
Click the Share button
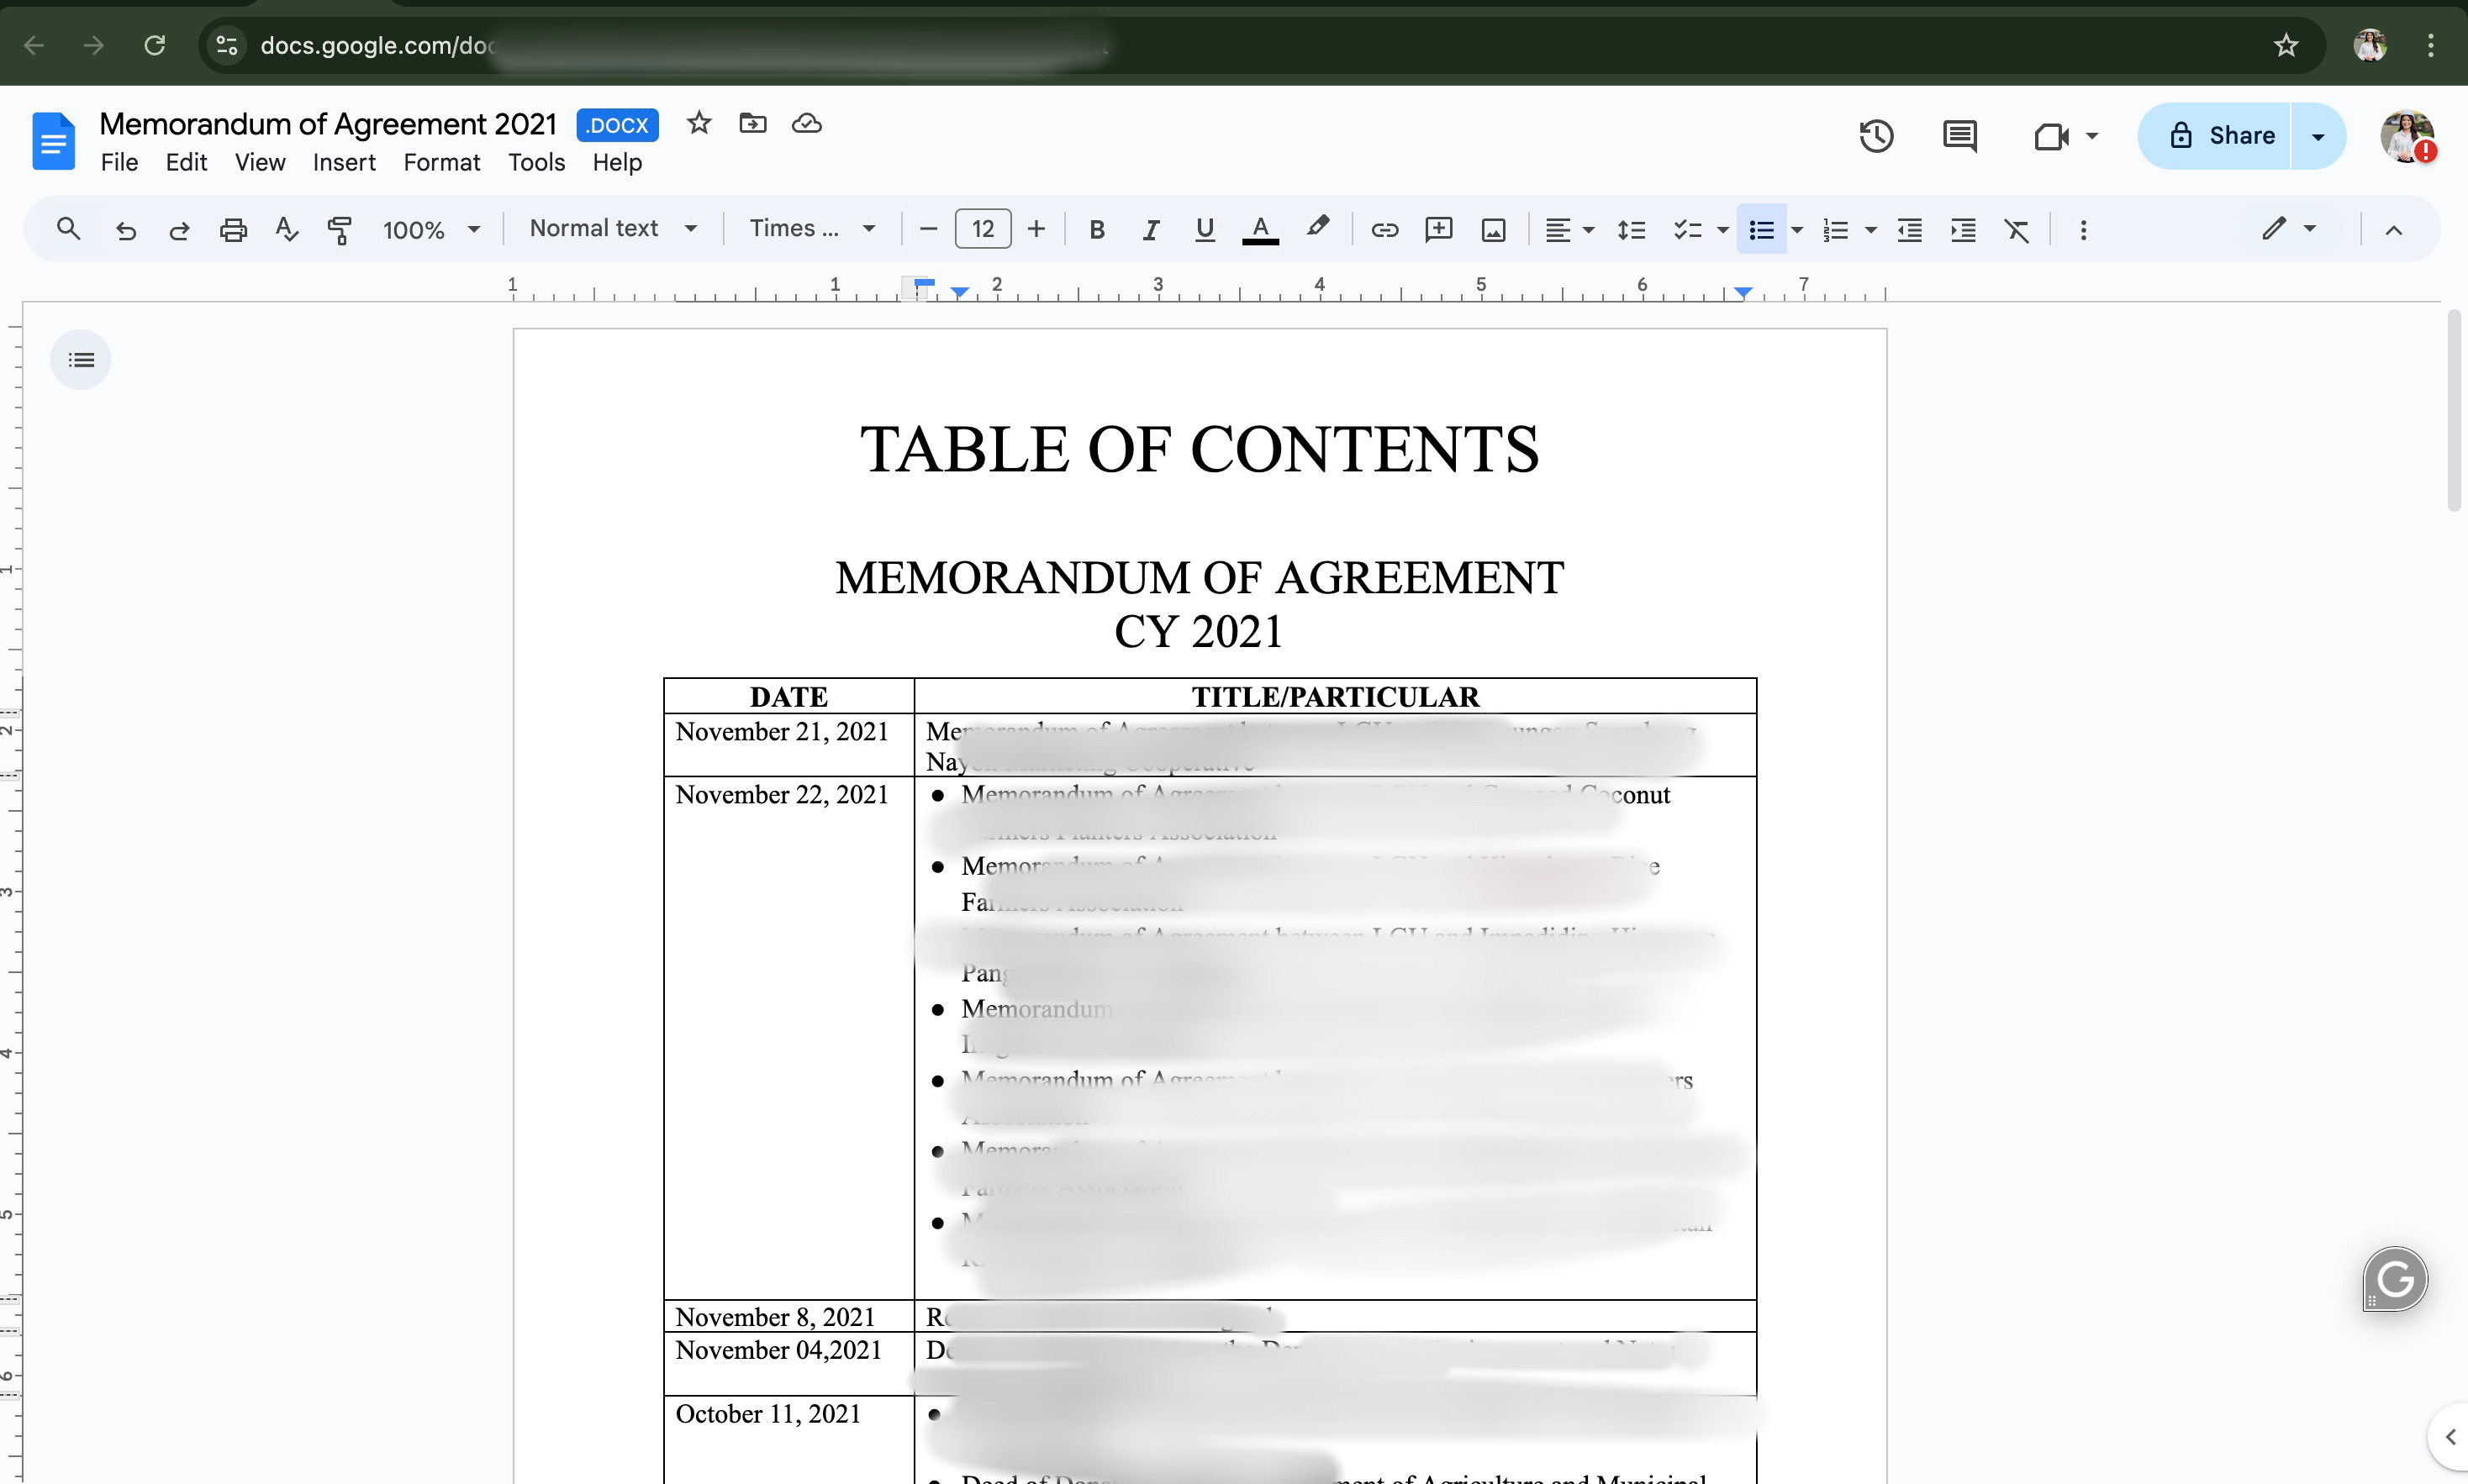point(2222,136)
